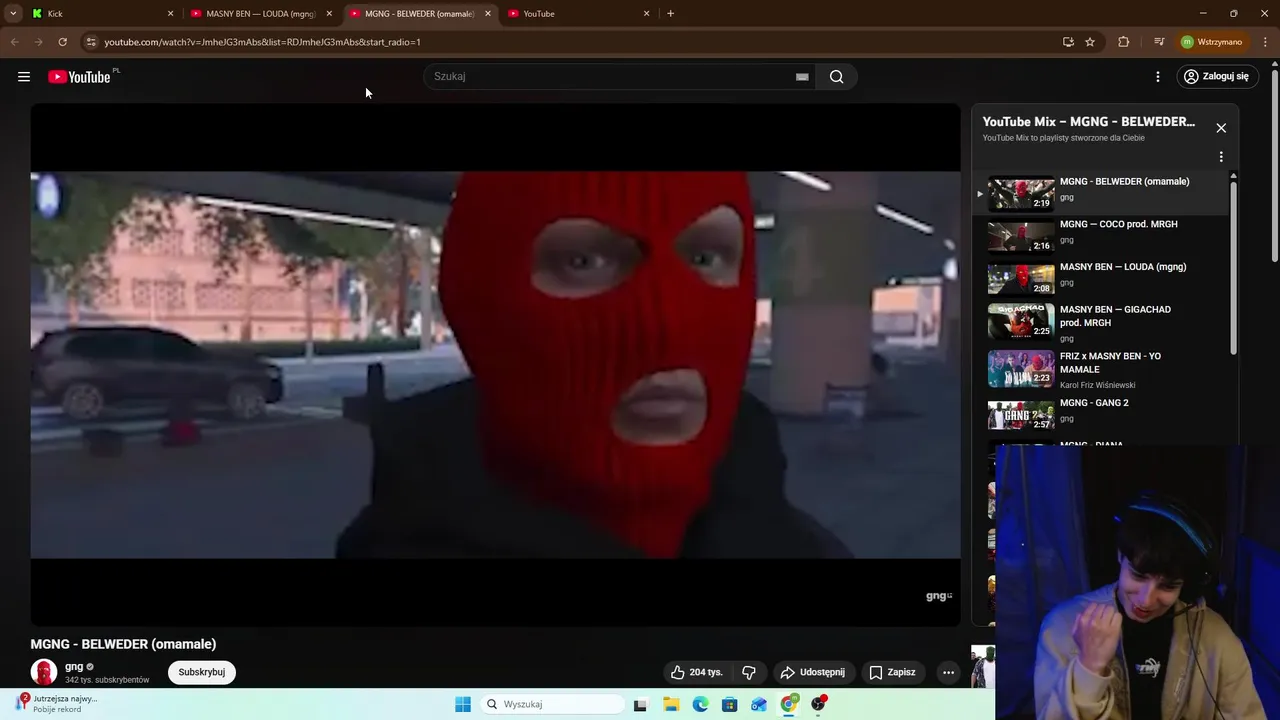Open the gng channel name link
Viewport: 1280px width, 720px height.
tap(74, 667)
